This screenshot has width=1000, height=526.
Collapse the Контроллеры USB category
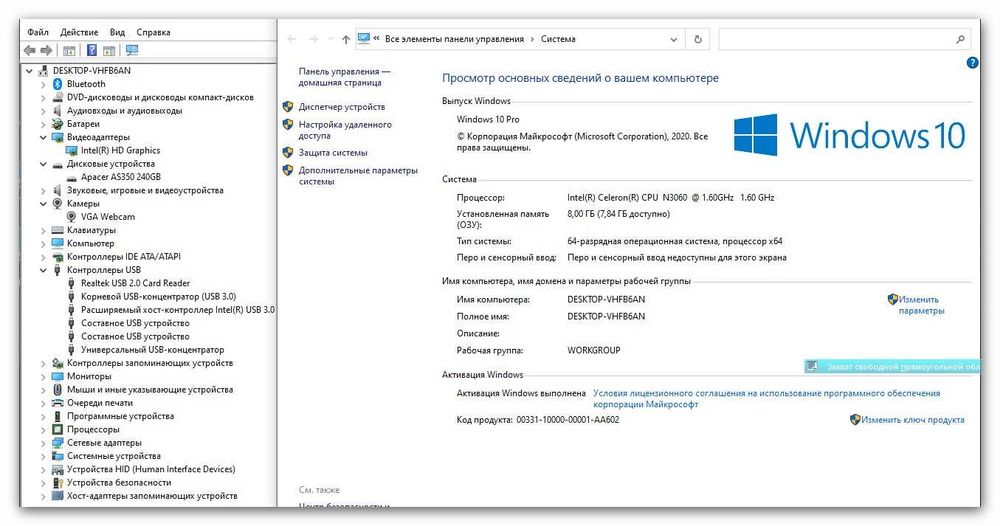click(43, 270)
